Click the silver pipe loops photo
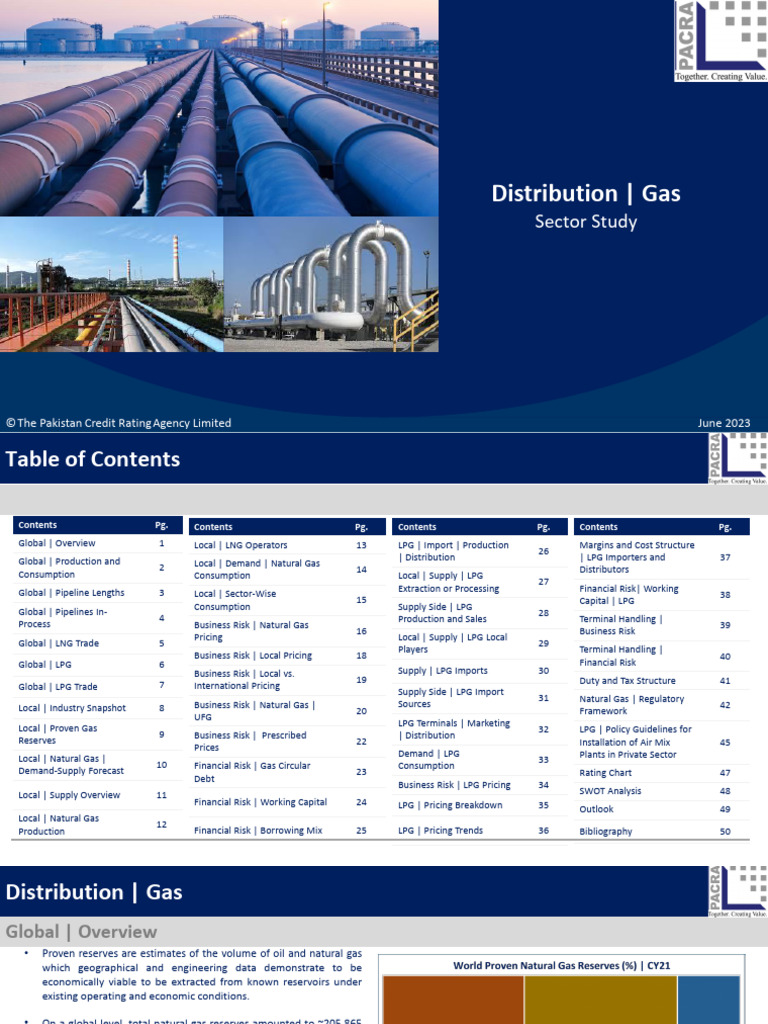The width and height of the screenshot is (768, 1024). click(x=331, y=285)
